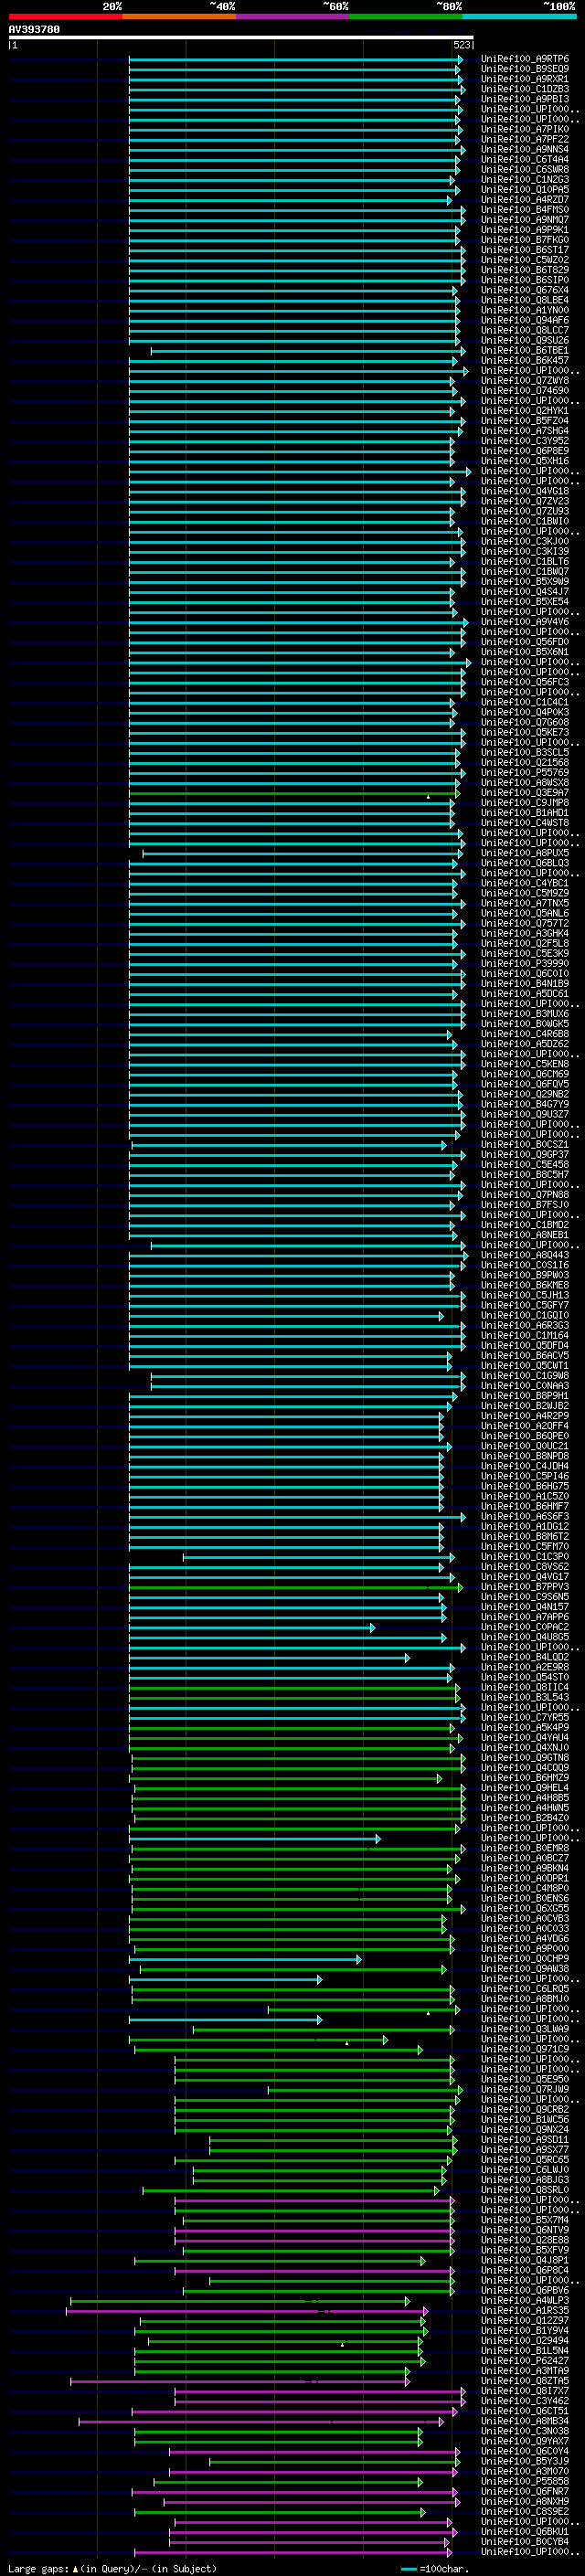Open hit UniRef100_A9PBI3
Viewport: 585px width, 2576px height.
pos(525,99)
